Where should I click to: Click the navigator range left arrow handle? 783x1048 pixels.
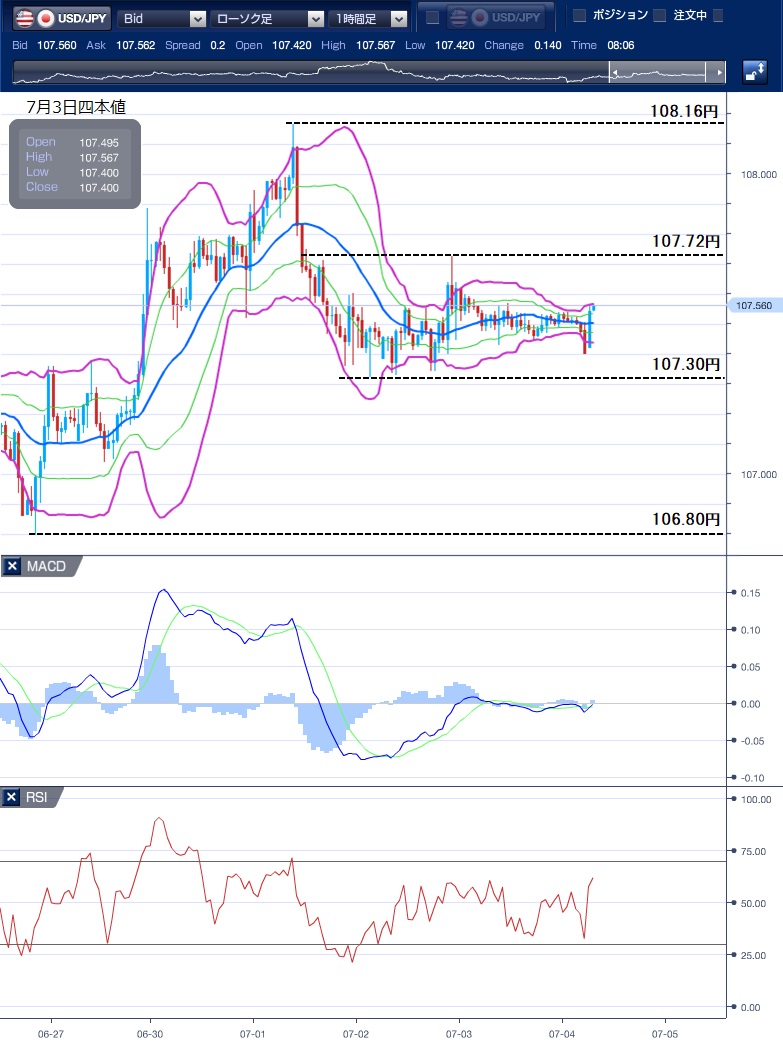(616, 73)
